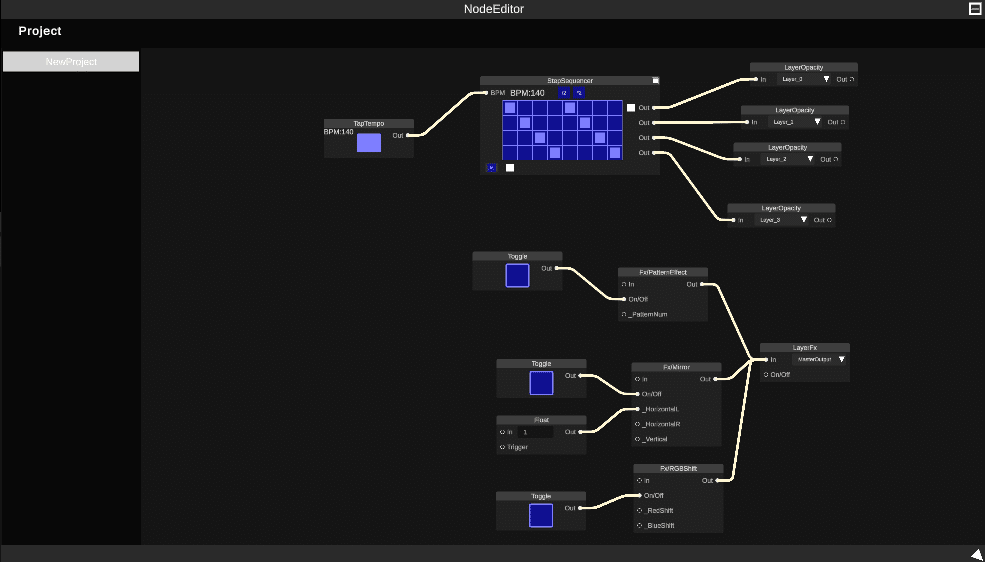Image resolution: width=985 pixels, height=562 pixels.
Task: Click the FxPatternEffect _PatternNum port
Action: (x=624, y=315)
